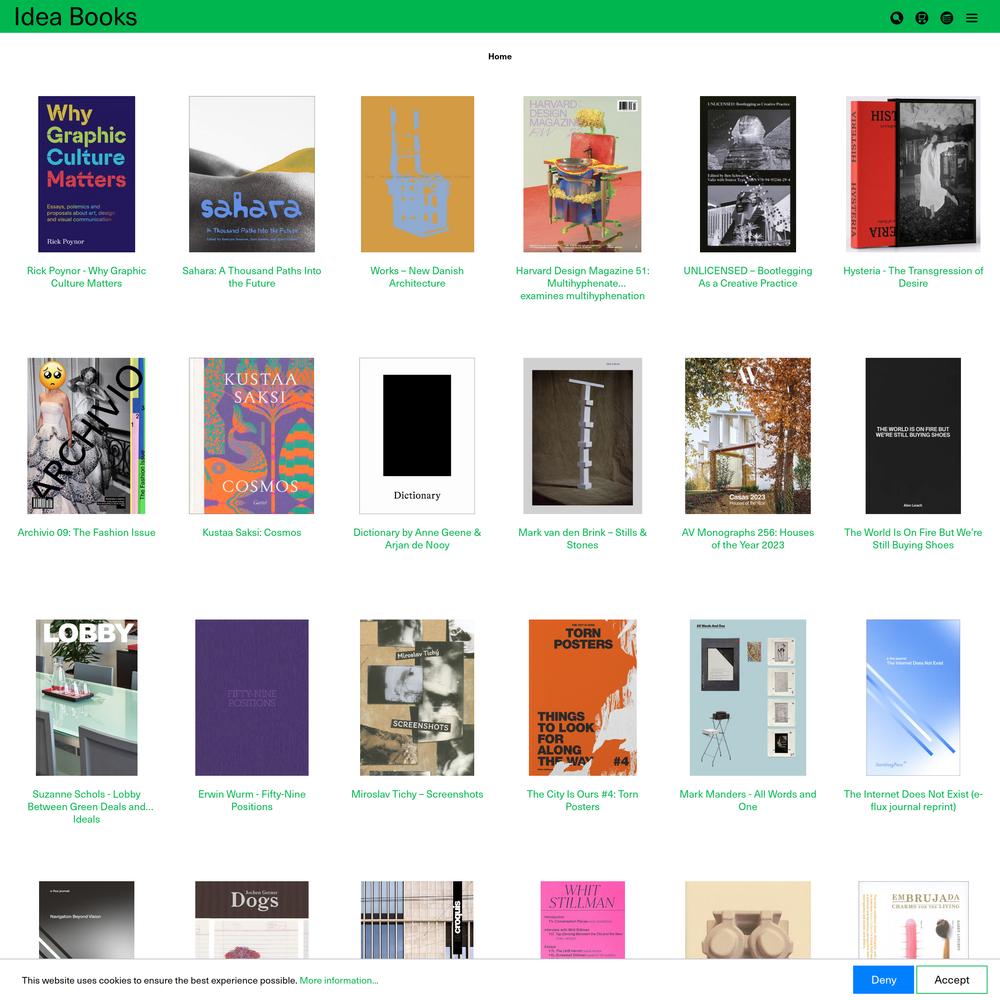Click the 'Dogs' book cover

(x=252, y=920)
